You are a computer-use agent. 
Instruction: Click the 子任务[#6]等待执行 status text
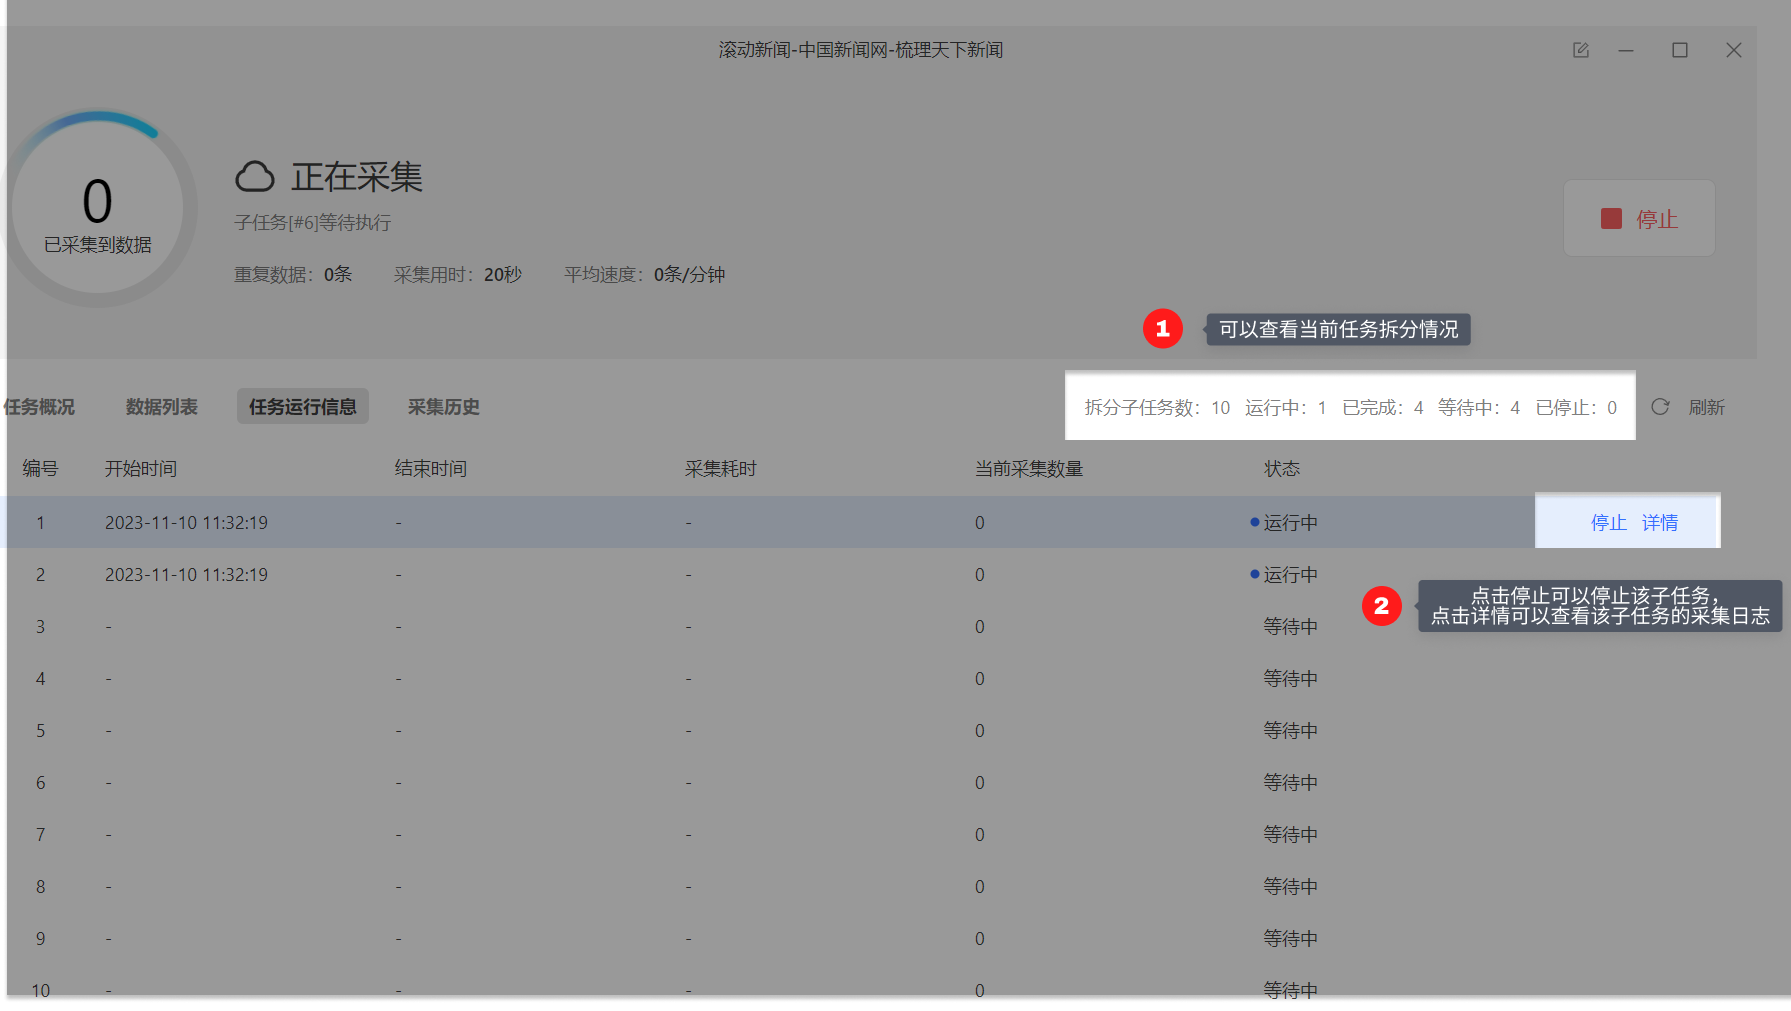(x=313, y=223)
